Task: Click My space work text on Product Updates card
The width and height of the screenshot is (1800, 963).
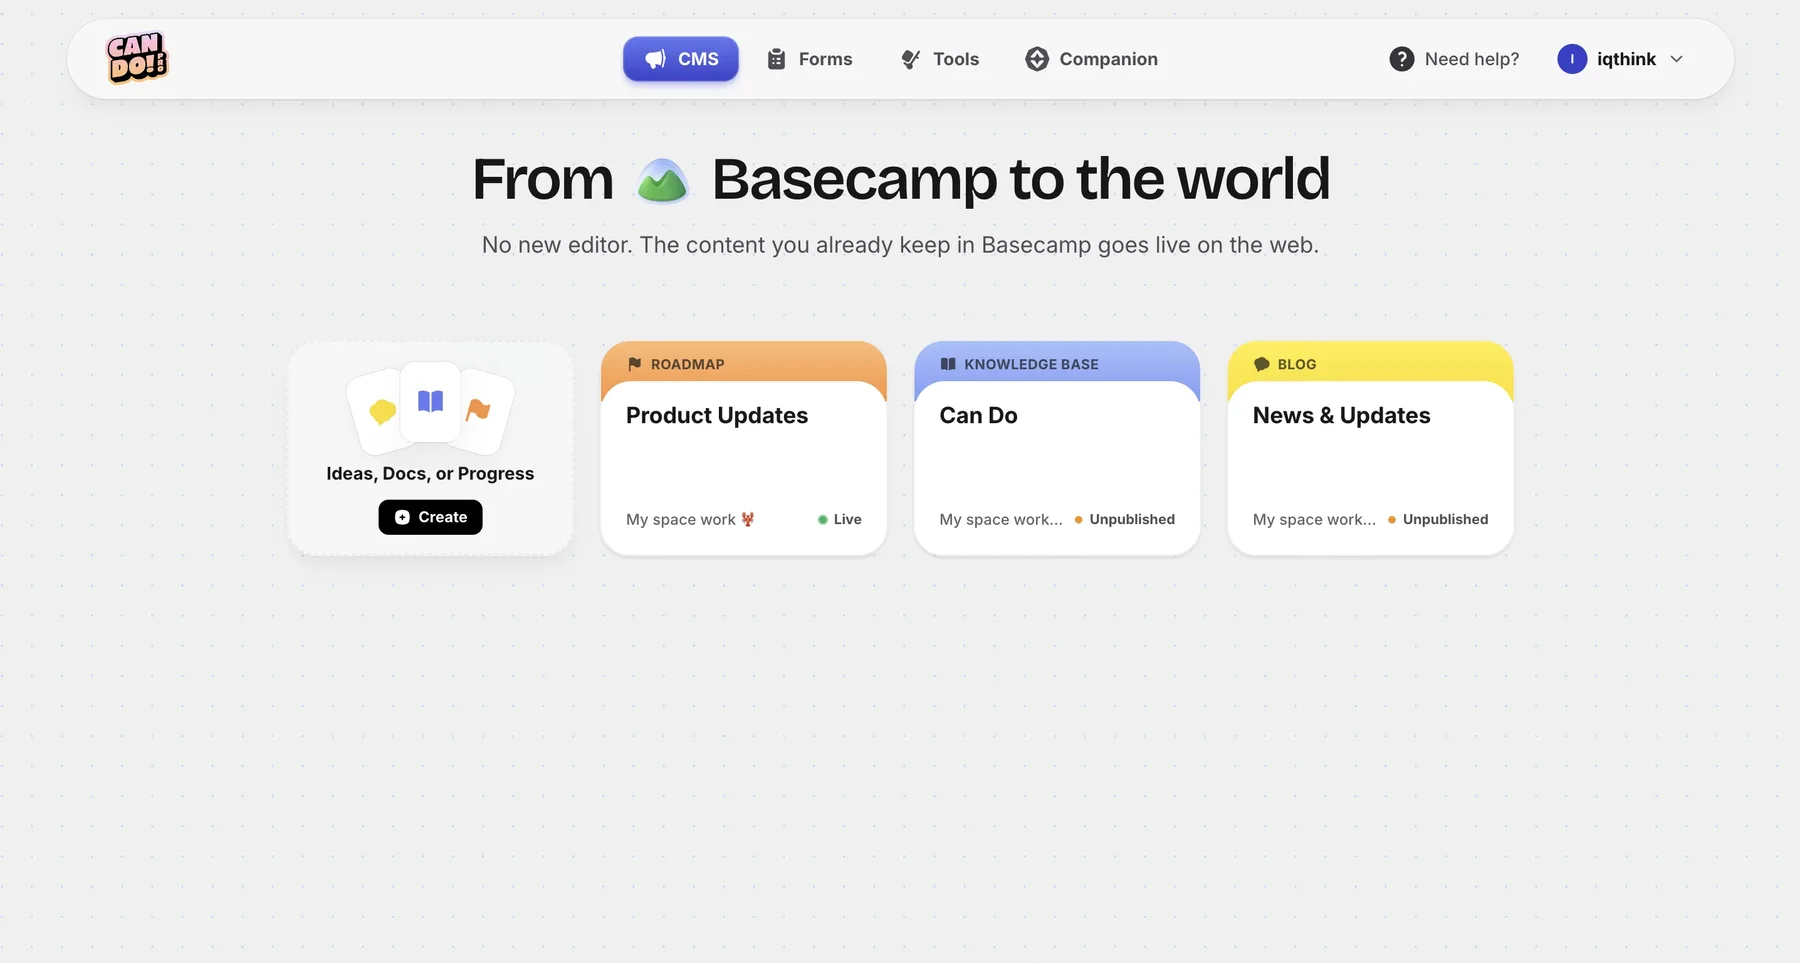Action: coord(681,519)
